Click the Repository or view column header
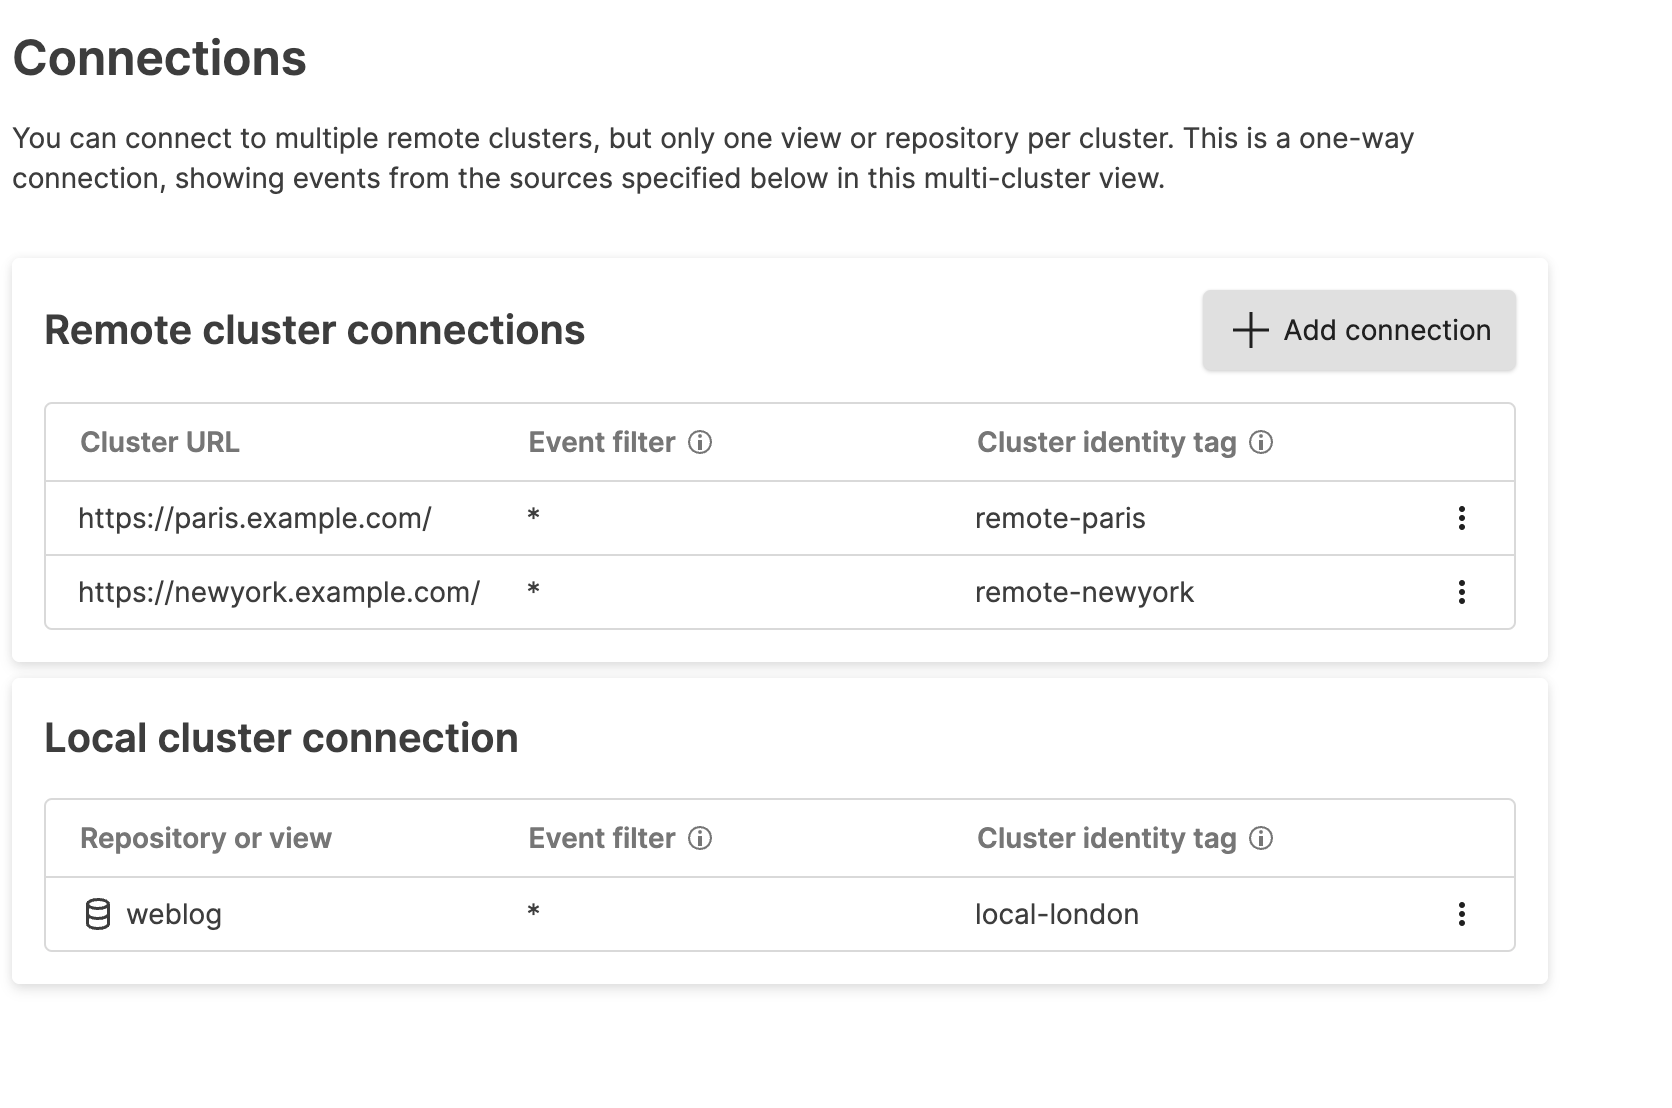The height and width of the screenshot is (1108, 1672). (x=206, y=838)
